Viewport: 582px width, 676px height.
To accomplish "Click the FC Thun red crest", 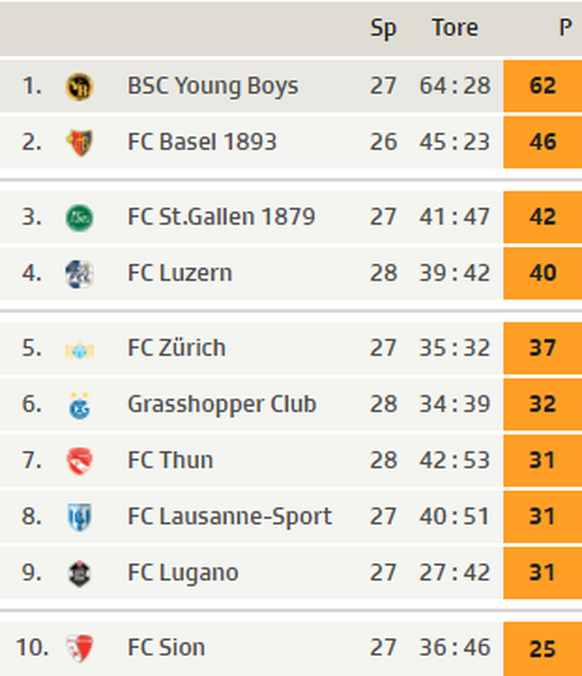I will 79,461.
